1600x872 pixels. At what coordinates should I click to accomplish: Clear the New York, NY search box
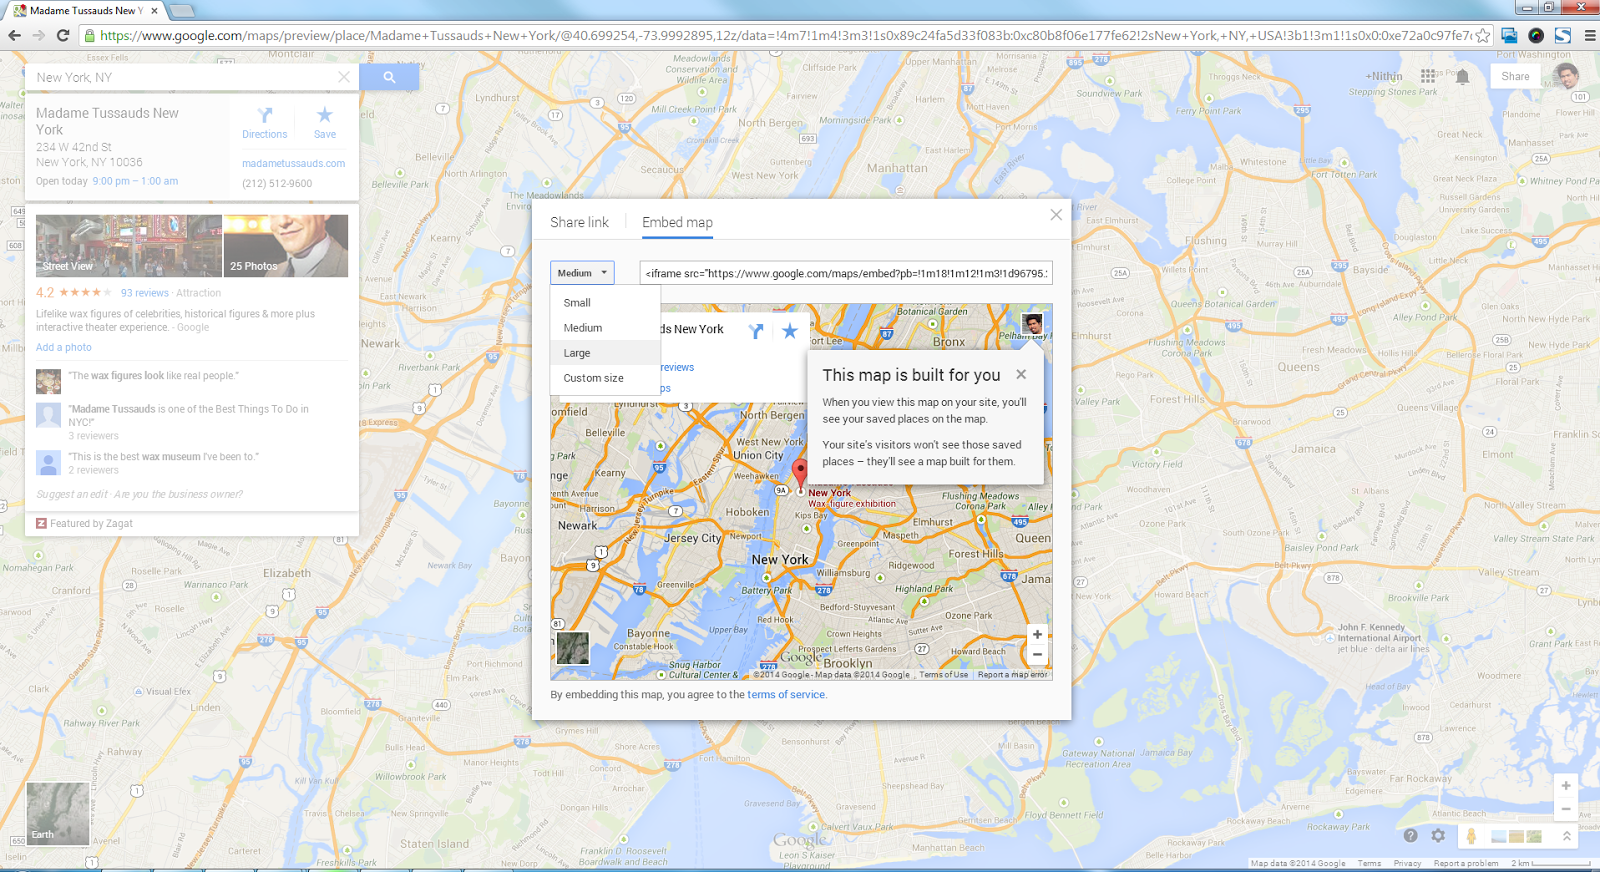(x=343, y=77)
